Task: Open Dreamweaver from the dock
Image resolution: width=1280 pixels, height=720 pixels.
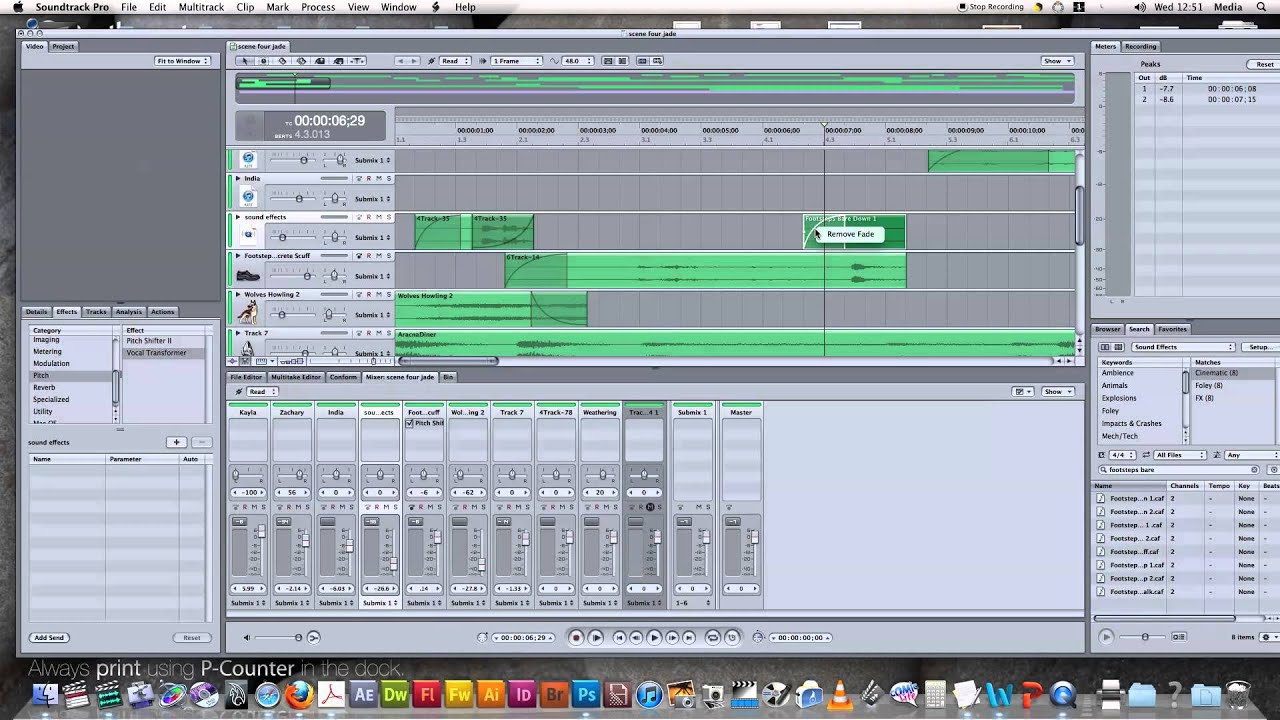Action: 395,694
